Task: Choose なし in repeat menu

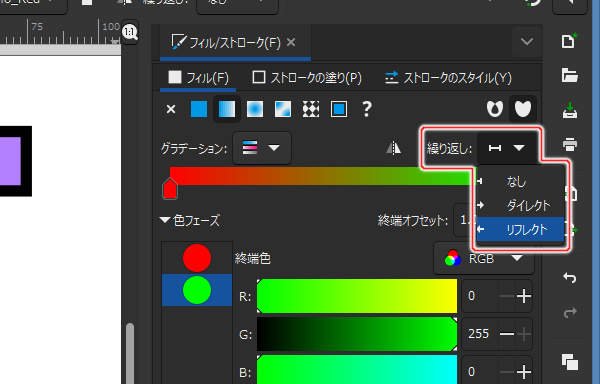Action: [x=520, y=182]
